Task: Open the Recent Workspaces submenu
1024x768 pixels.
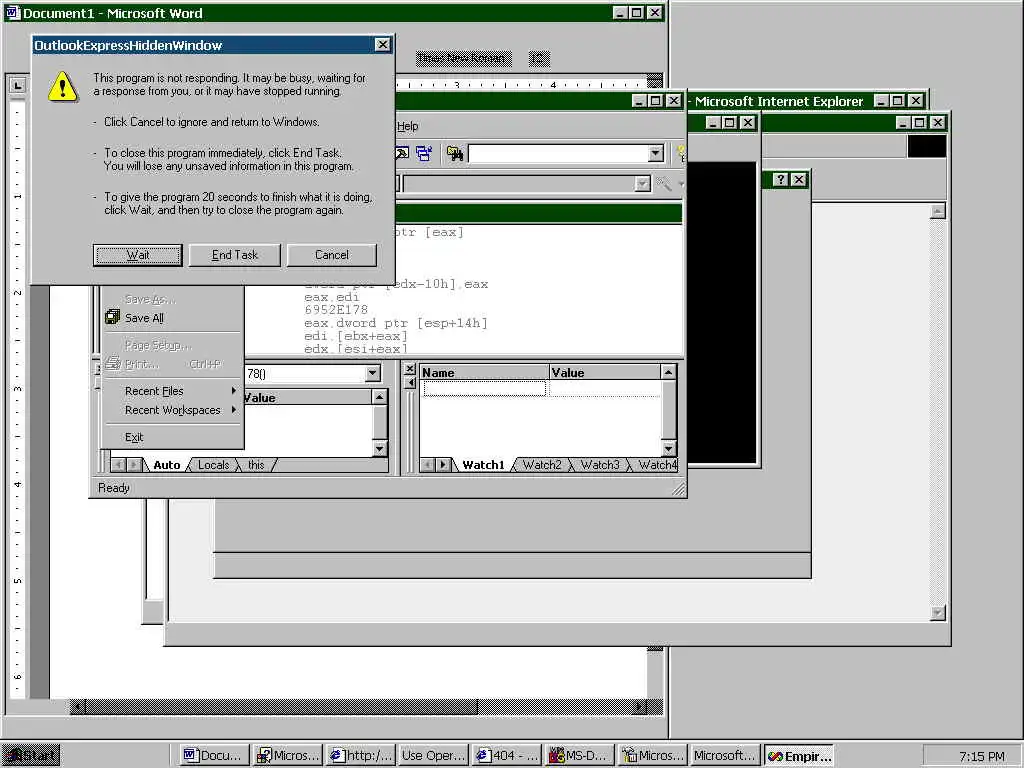Action: point(173,410)
